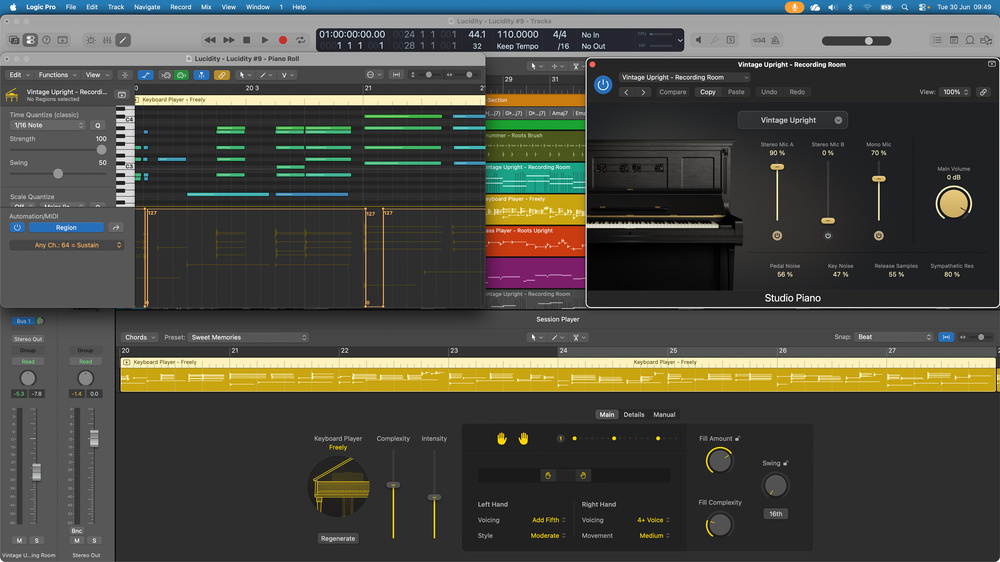
Task: Open Quick Help question mark icon
Action: pyautogui.click(x=47, y=40)
